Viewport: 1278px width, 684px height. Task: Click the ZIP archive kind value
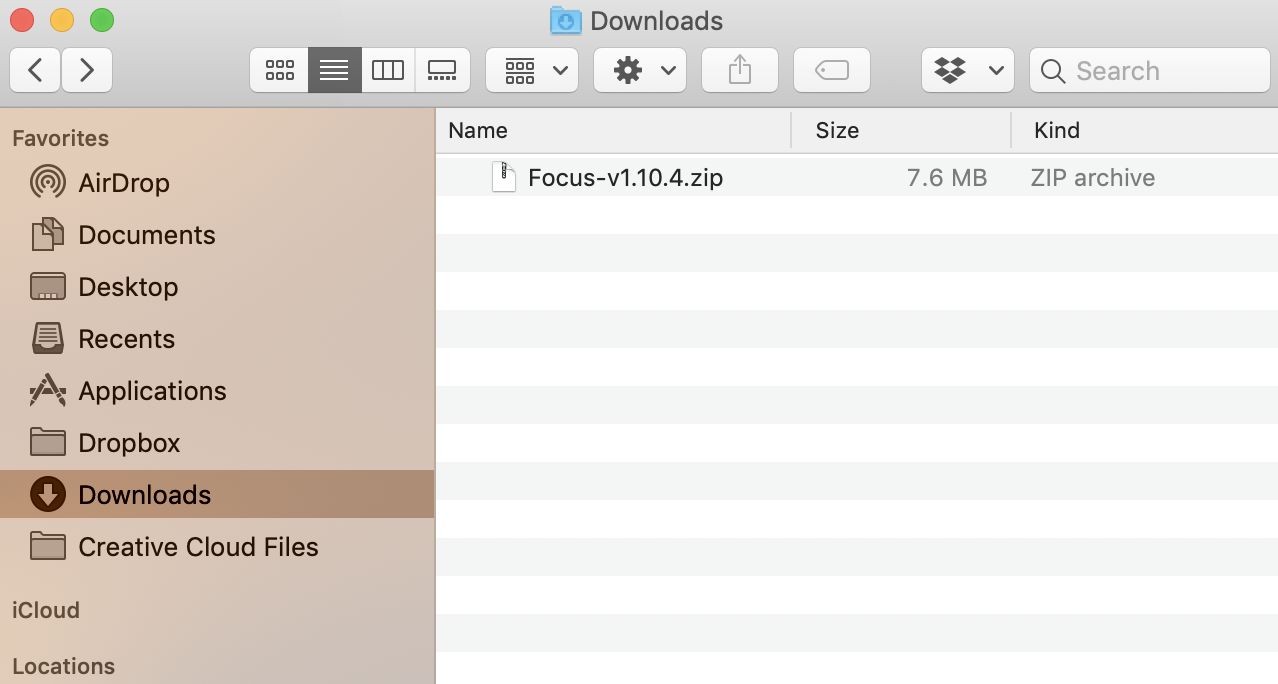1093,178
